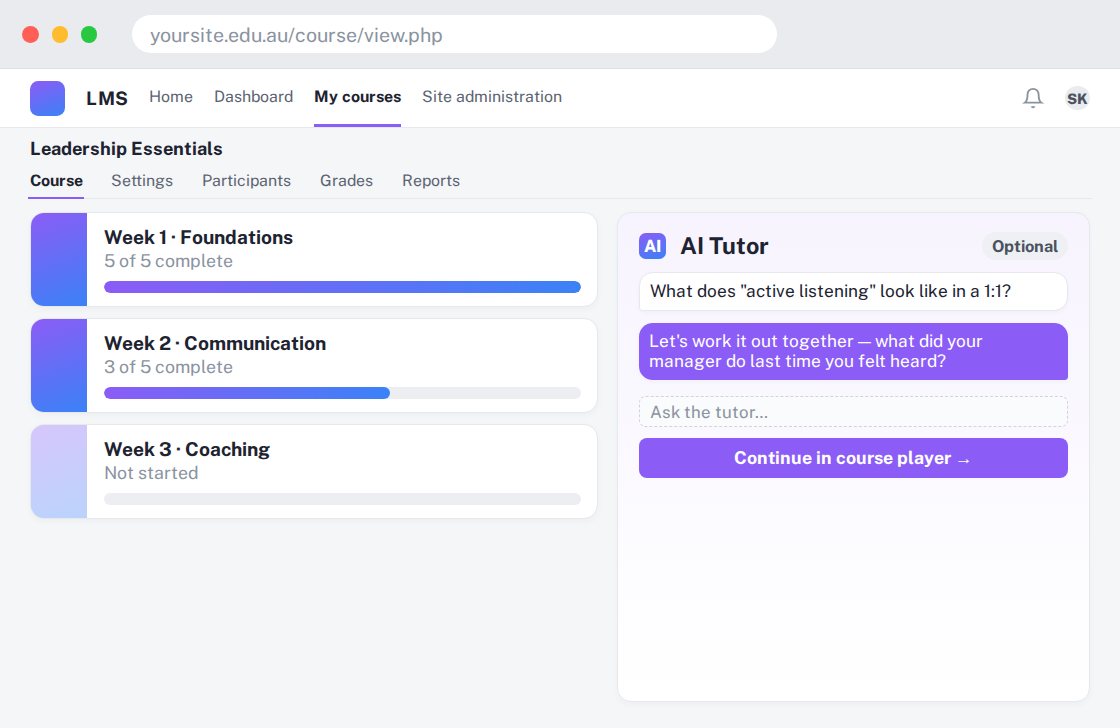Image resolution: width=1120 pixels, height=728 pixels.
Task: Click the yellow minimize window button
Action: [x=60, y=34]
